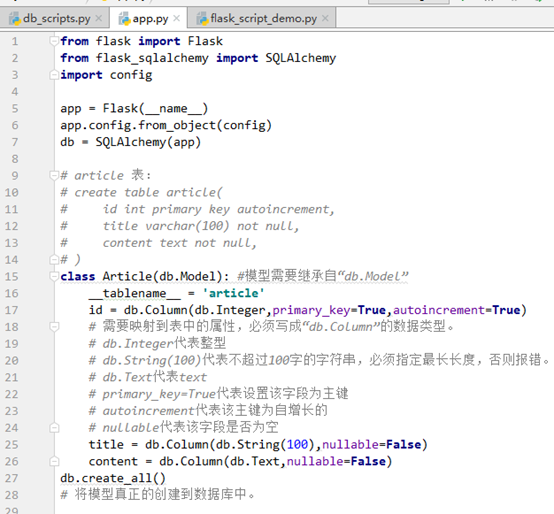Click comment '# create table article('
Screen dimensions: 554x514
click(x=141, y=193)
